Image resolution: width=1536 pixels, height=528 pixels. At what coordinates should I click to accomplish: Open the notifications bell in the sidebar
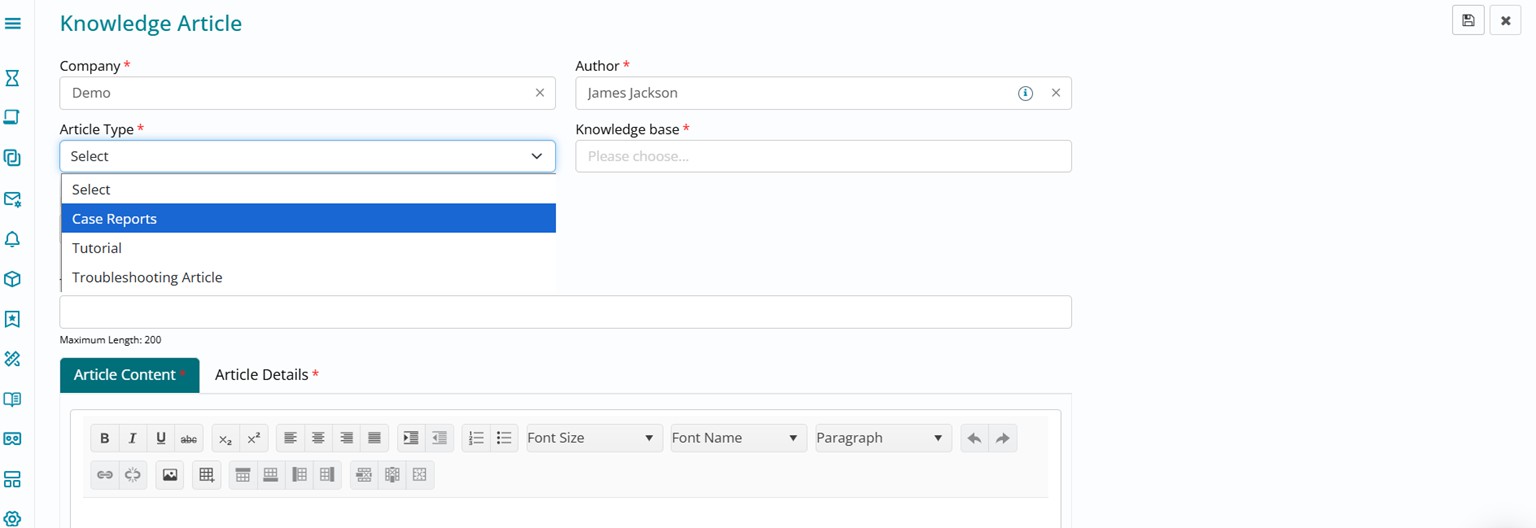point(12,239)
